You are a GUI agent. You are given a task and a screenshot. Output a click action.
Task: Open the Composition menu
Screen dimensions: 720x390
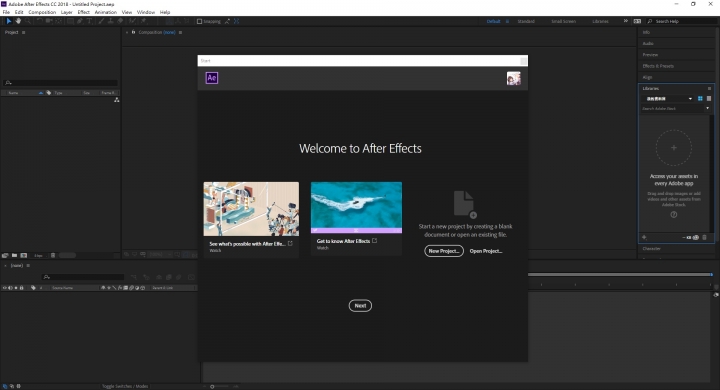pos(42,12)
